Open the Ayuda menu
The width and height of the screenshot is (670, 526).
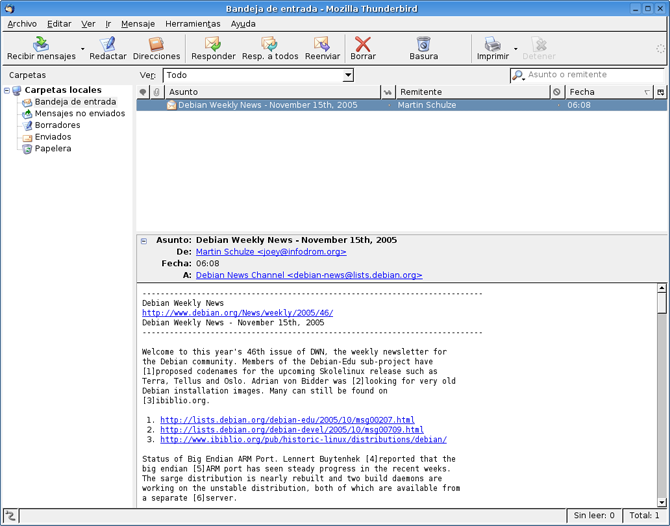coord(243,24)
